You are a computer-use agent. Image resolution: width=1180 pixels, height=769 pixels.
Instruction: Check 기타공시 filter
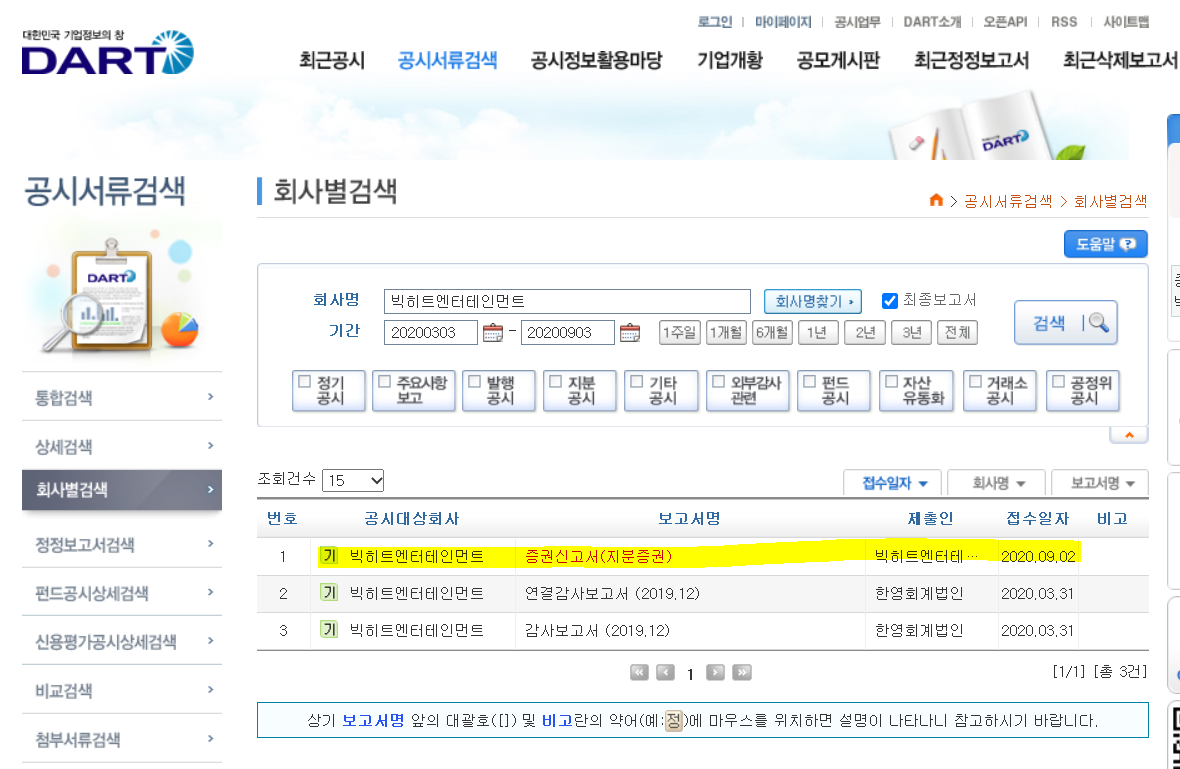(x=637, y=381)
